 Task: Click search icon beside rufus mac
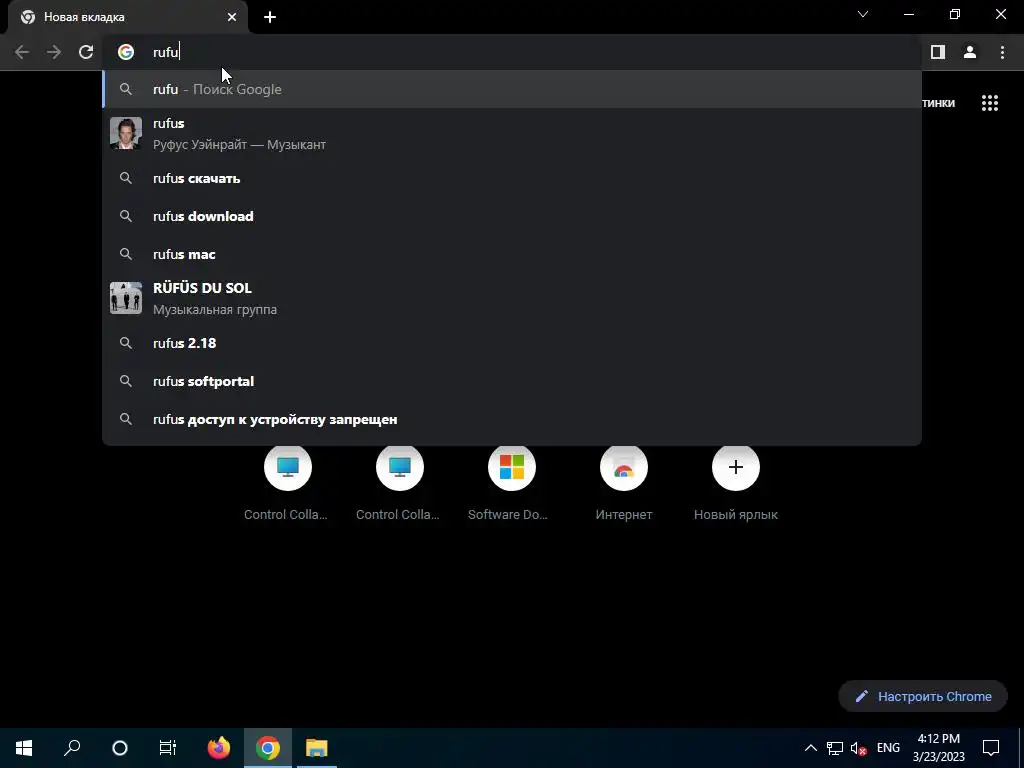126,254
